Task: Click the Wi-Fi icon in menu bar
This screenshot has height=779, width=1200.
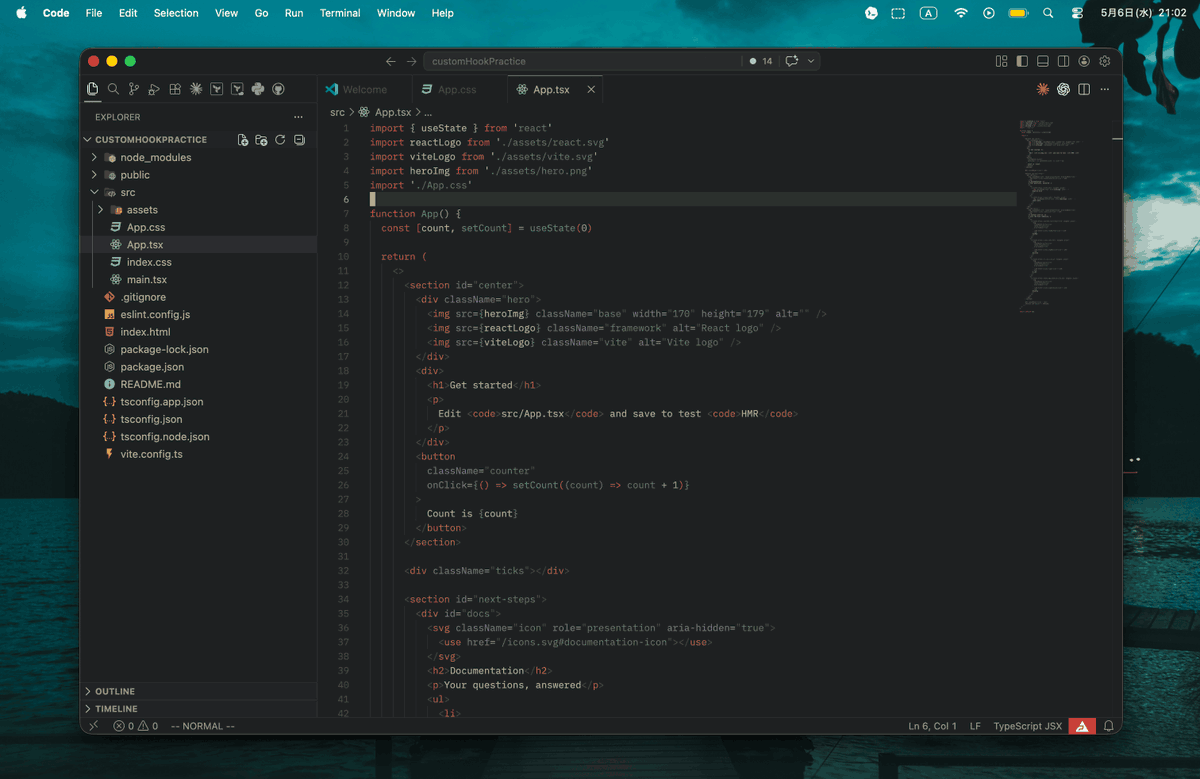Action: 961,13
